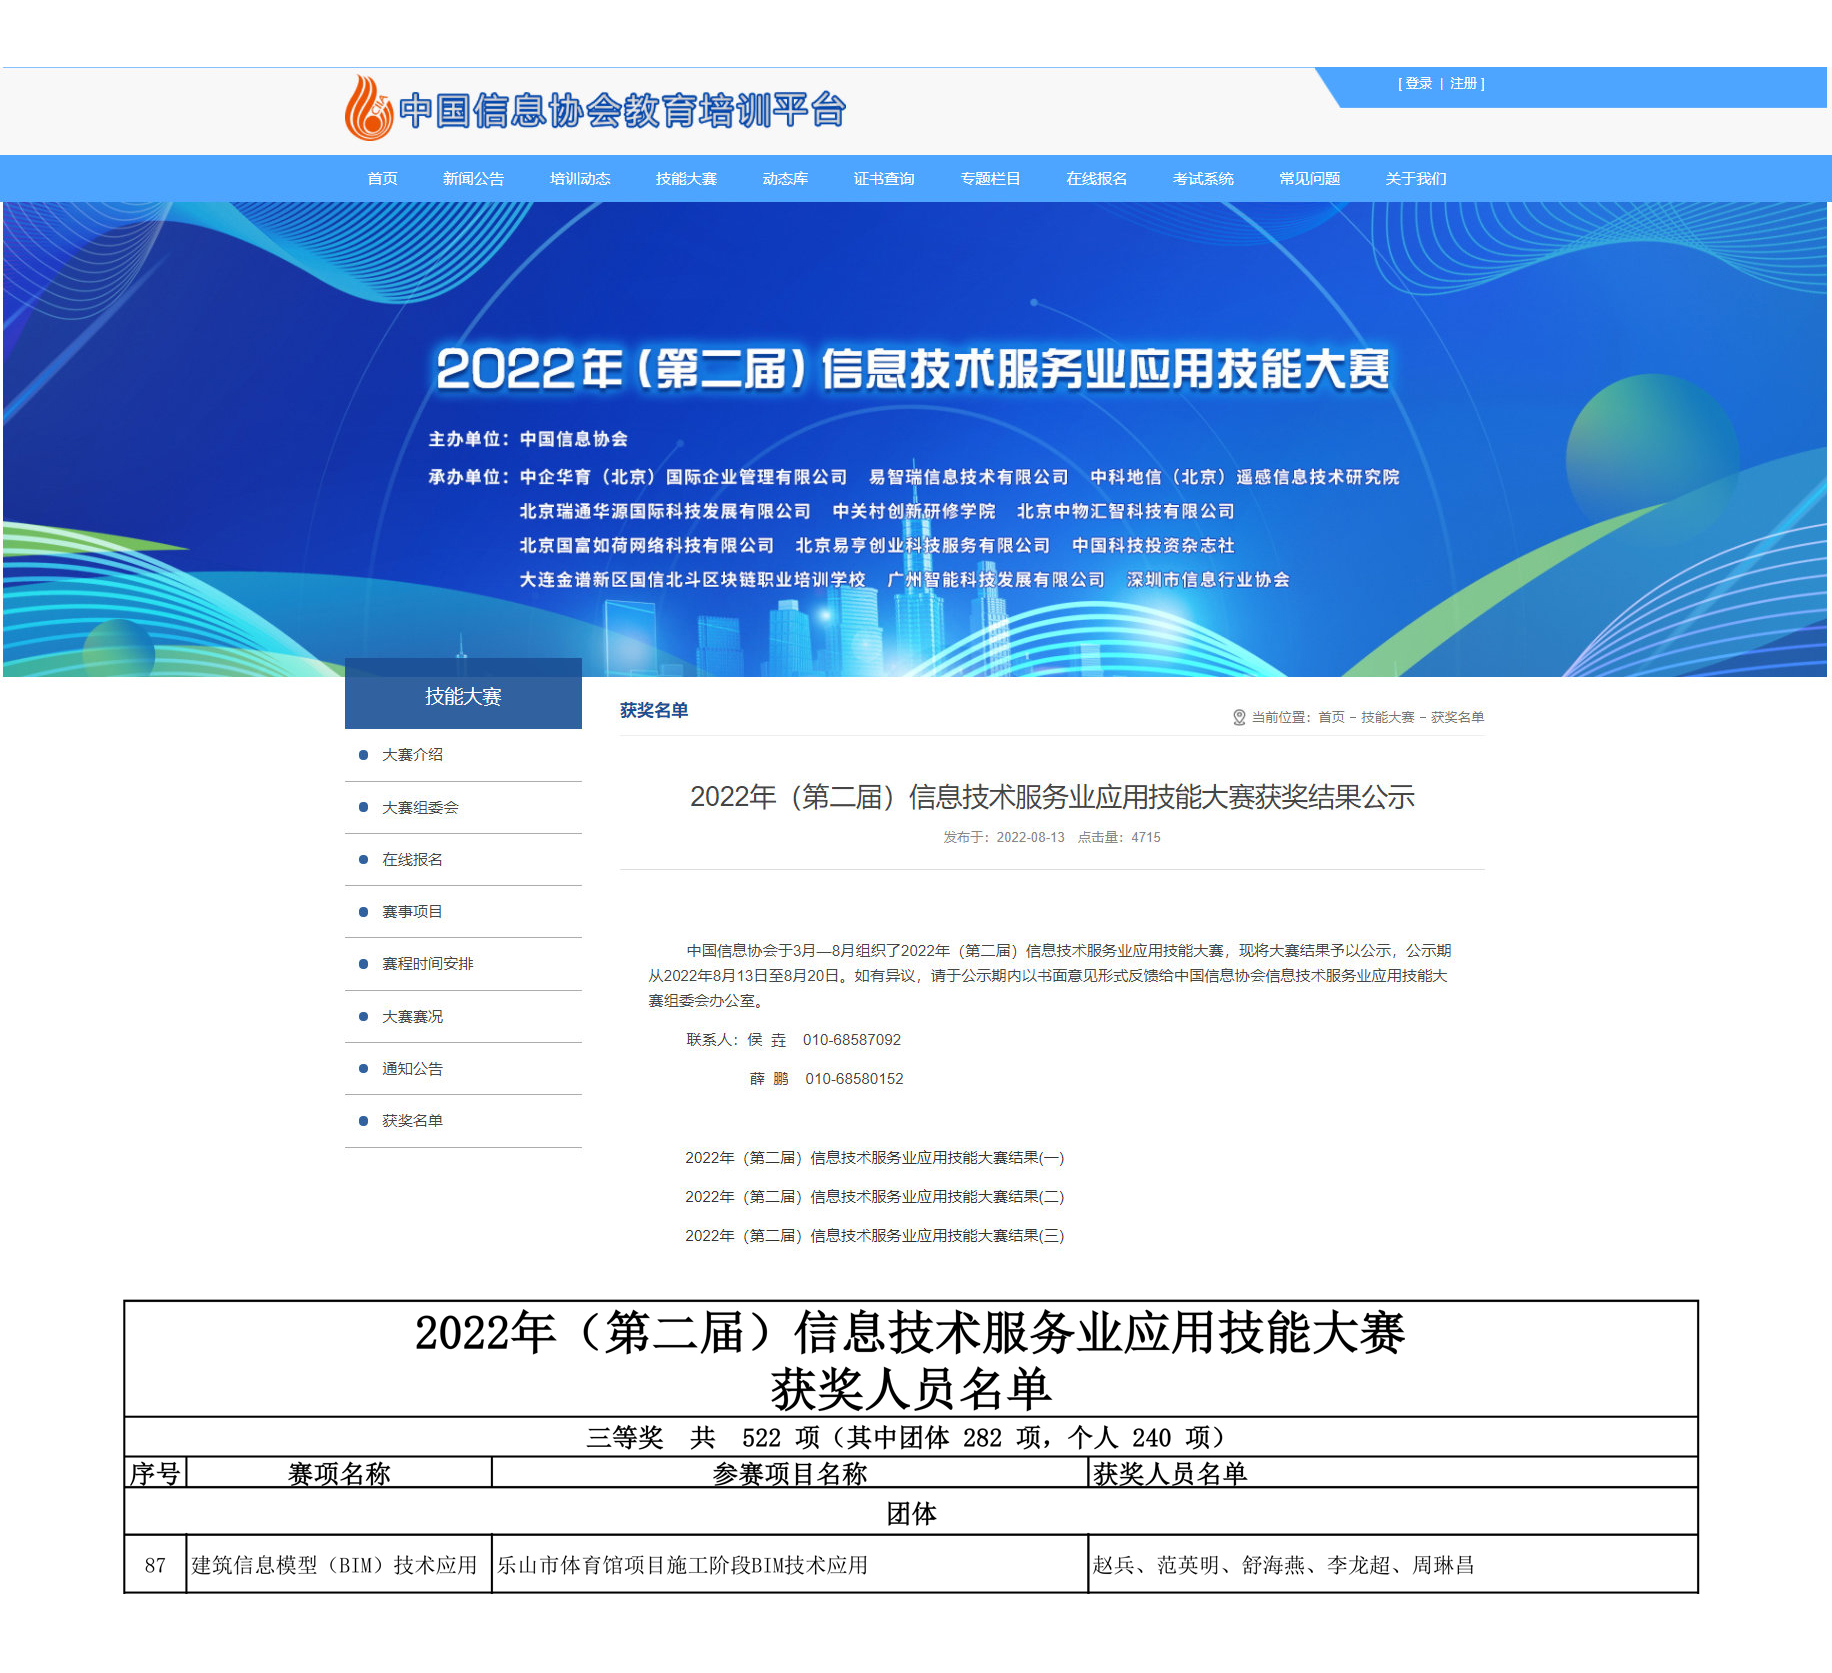This screenshot has width=1832, height=1673.
Task: Open the competition results (一) link
Action: point(874,1158)
